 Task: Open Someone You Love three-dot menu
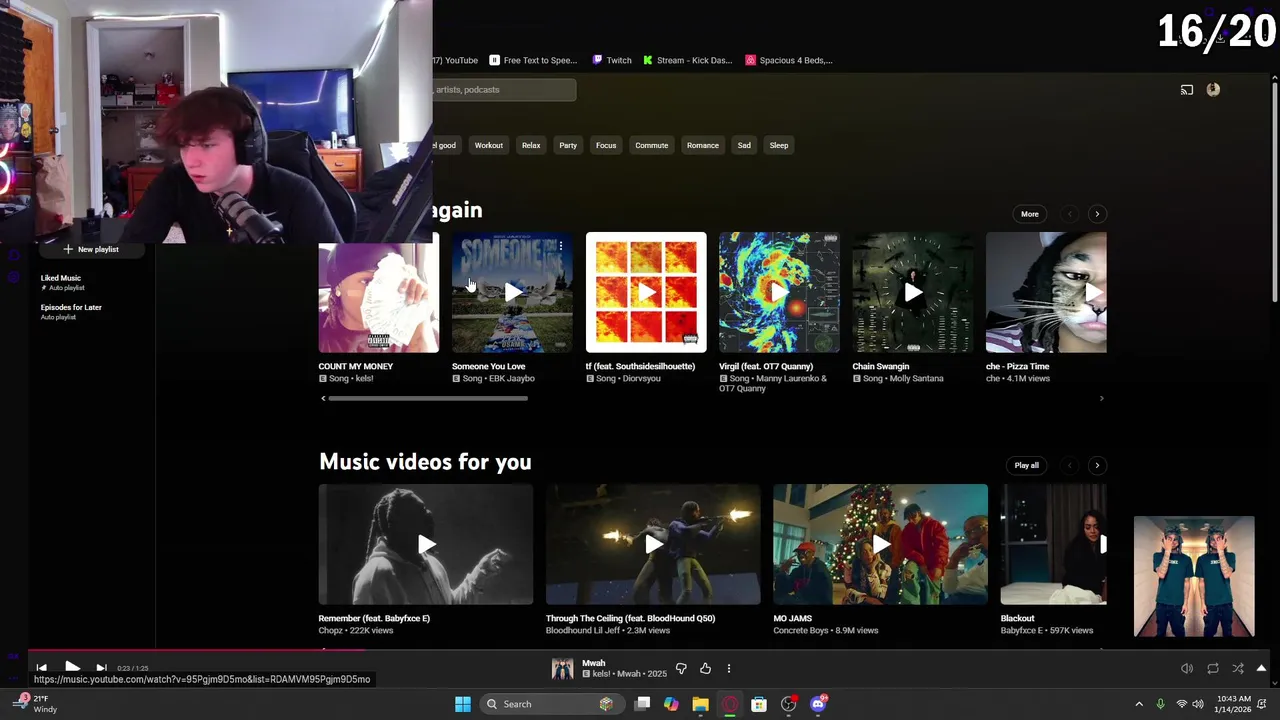click(x=561, y=245)
